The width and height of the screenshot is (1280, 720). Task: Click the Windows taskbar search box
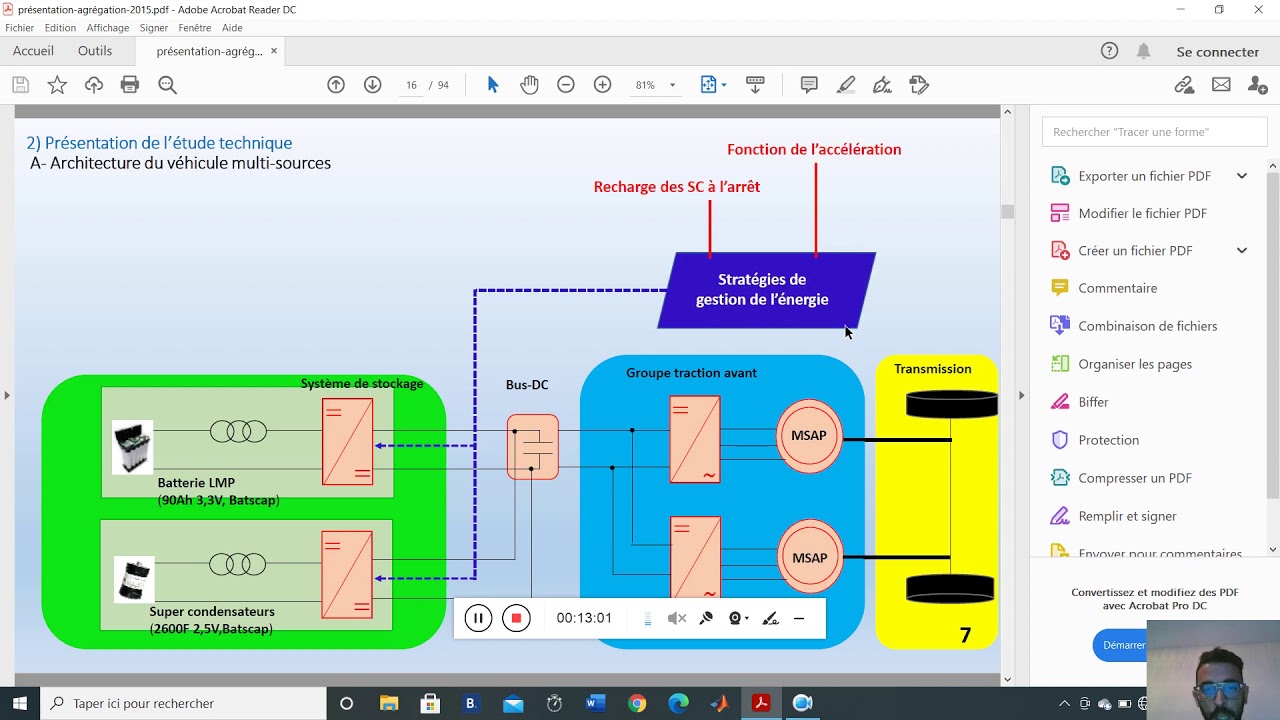[183, 703]
